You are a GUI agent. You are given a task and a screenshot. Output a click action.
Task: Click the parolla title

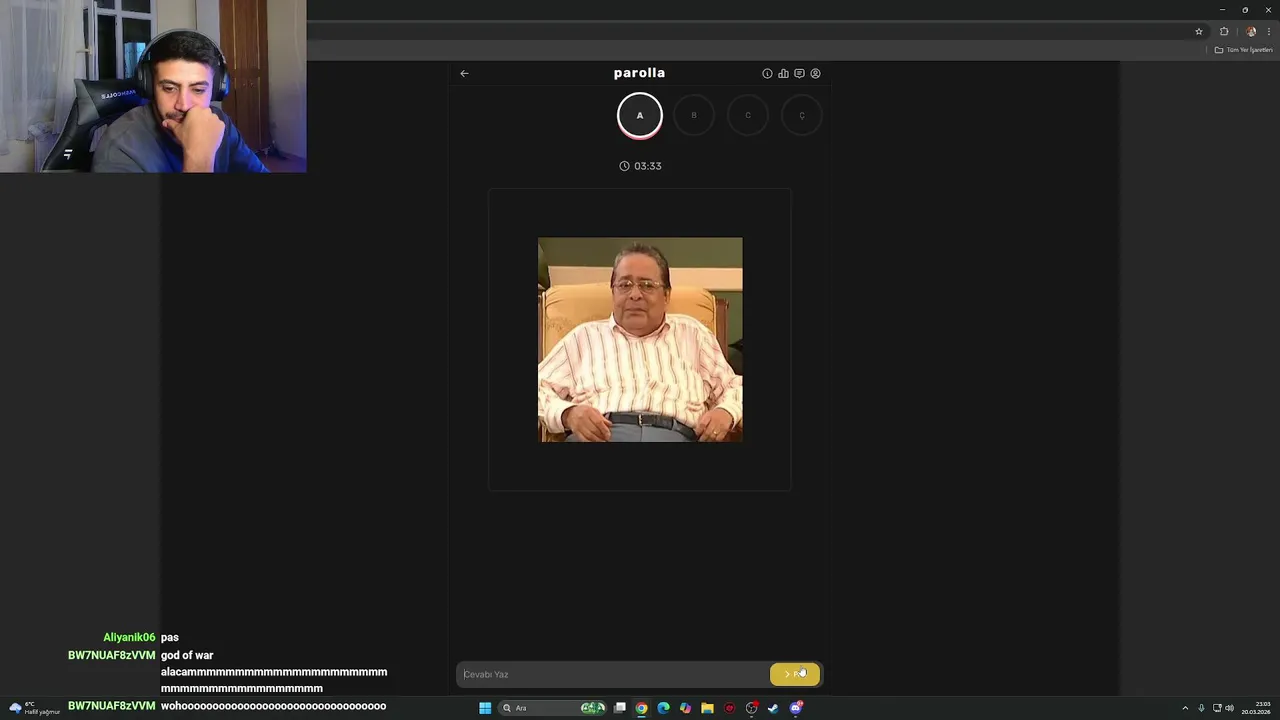pos(639,73)
